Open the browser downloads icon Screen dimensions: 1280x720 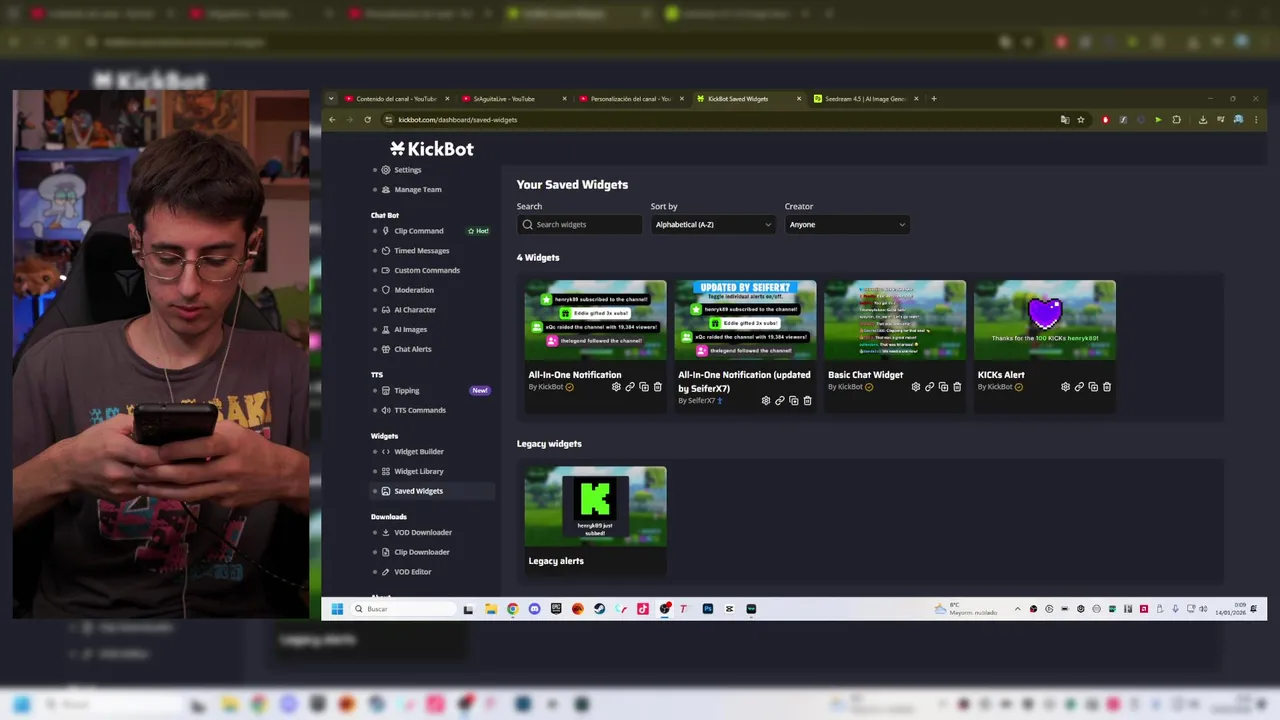pos(1202,120)
